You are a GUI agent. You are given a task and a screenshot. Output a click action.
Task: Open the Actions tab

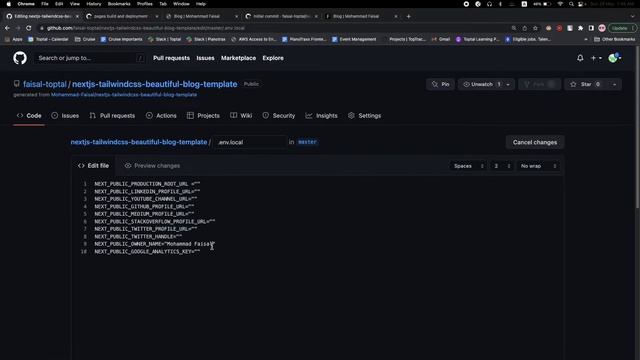point(161,116)
